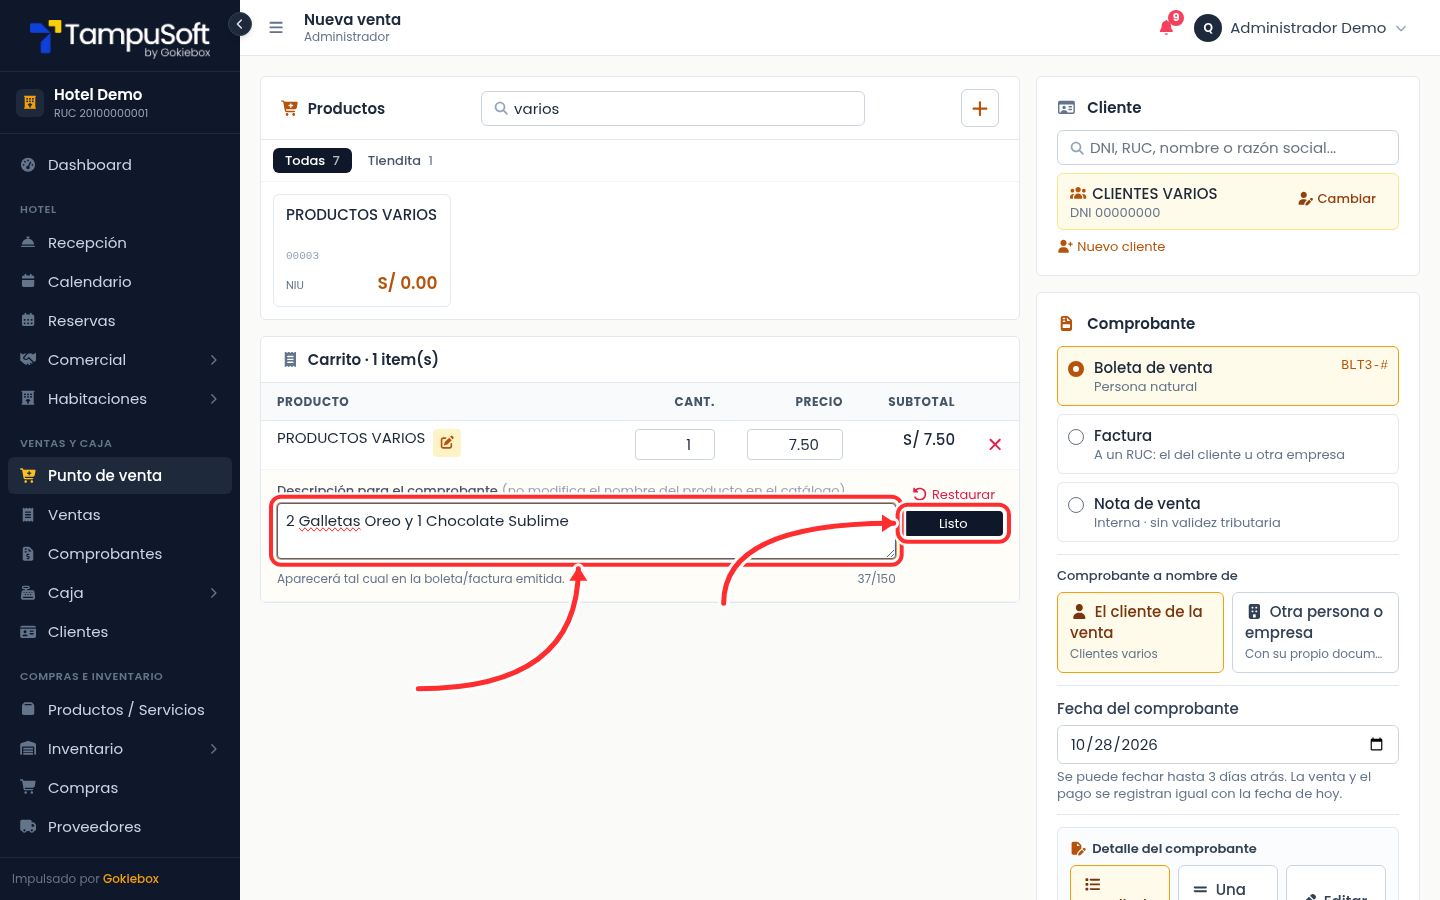1440x900 pixels.
Task: Open Recepción in the sidebar
Action: point(120,243)
